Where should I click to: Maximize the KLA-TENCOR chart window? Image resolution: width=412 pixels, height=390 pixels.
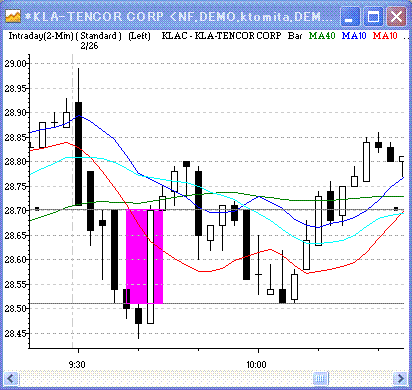tap(373, 16)
